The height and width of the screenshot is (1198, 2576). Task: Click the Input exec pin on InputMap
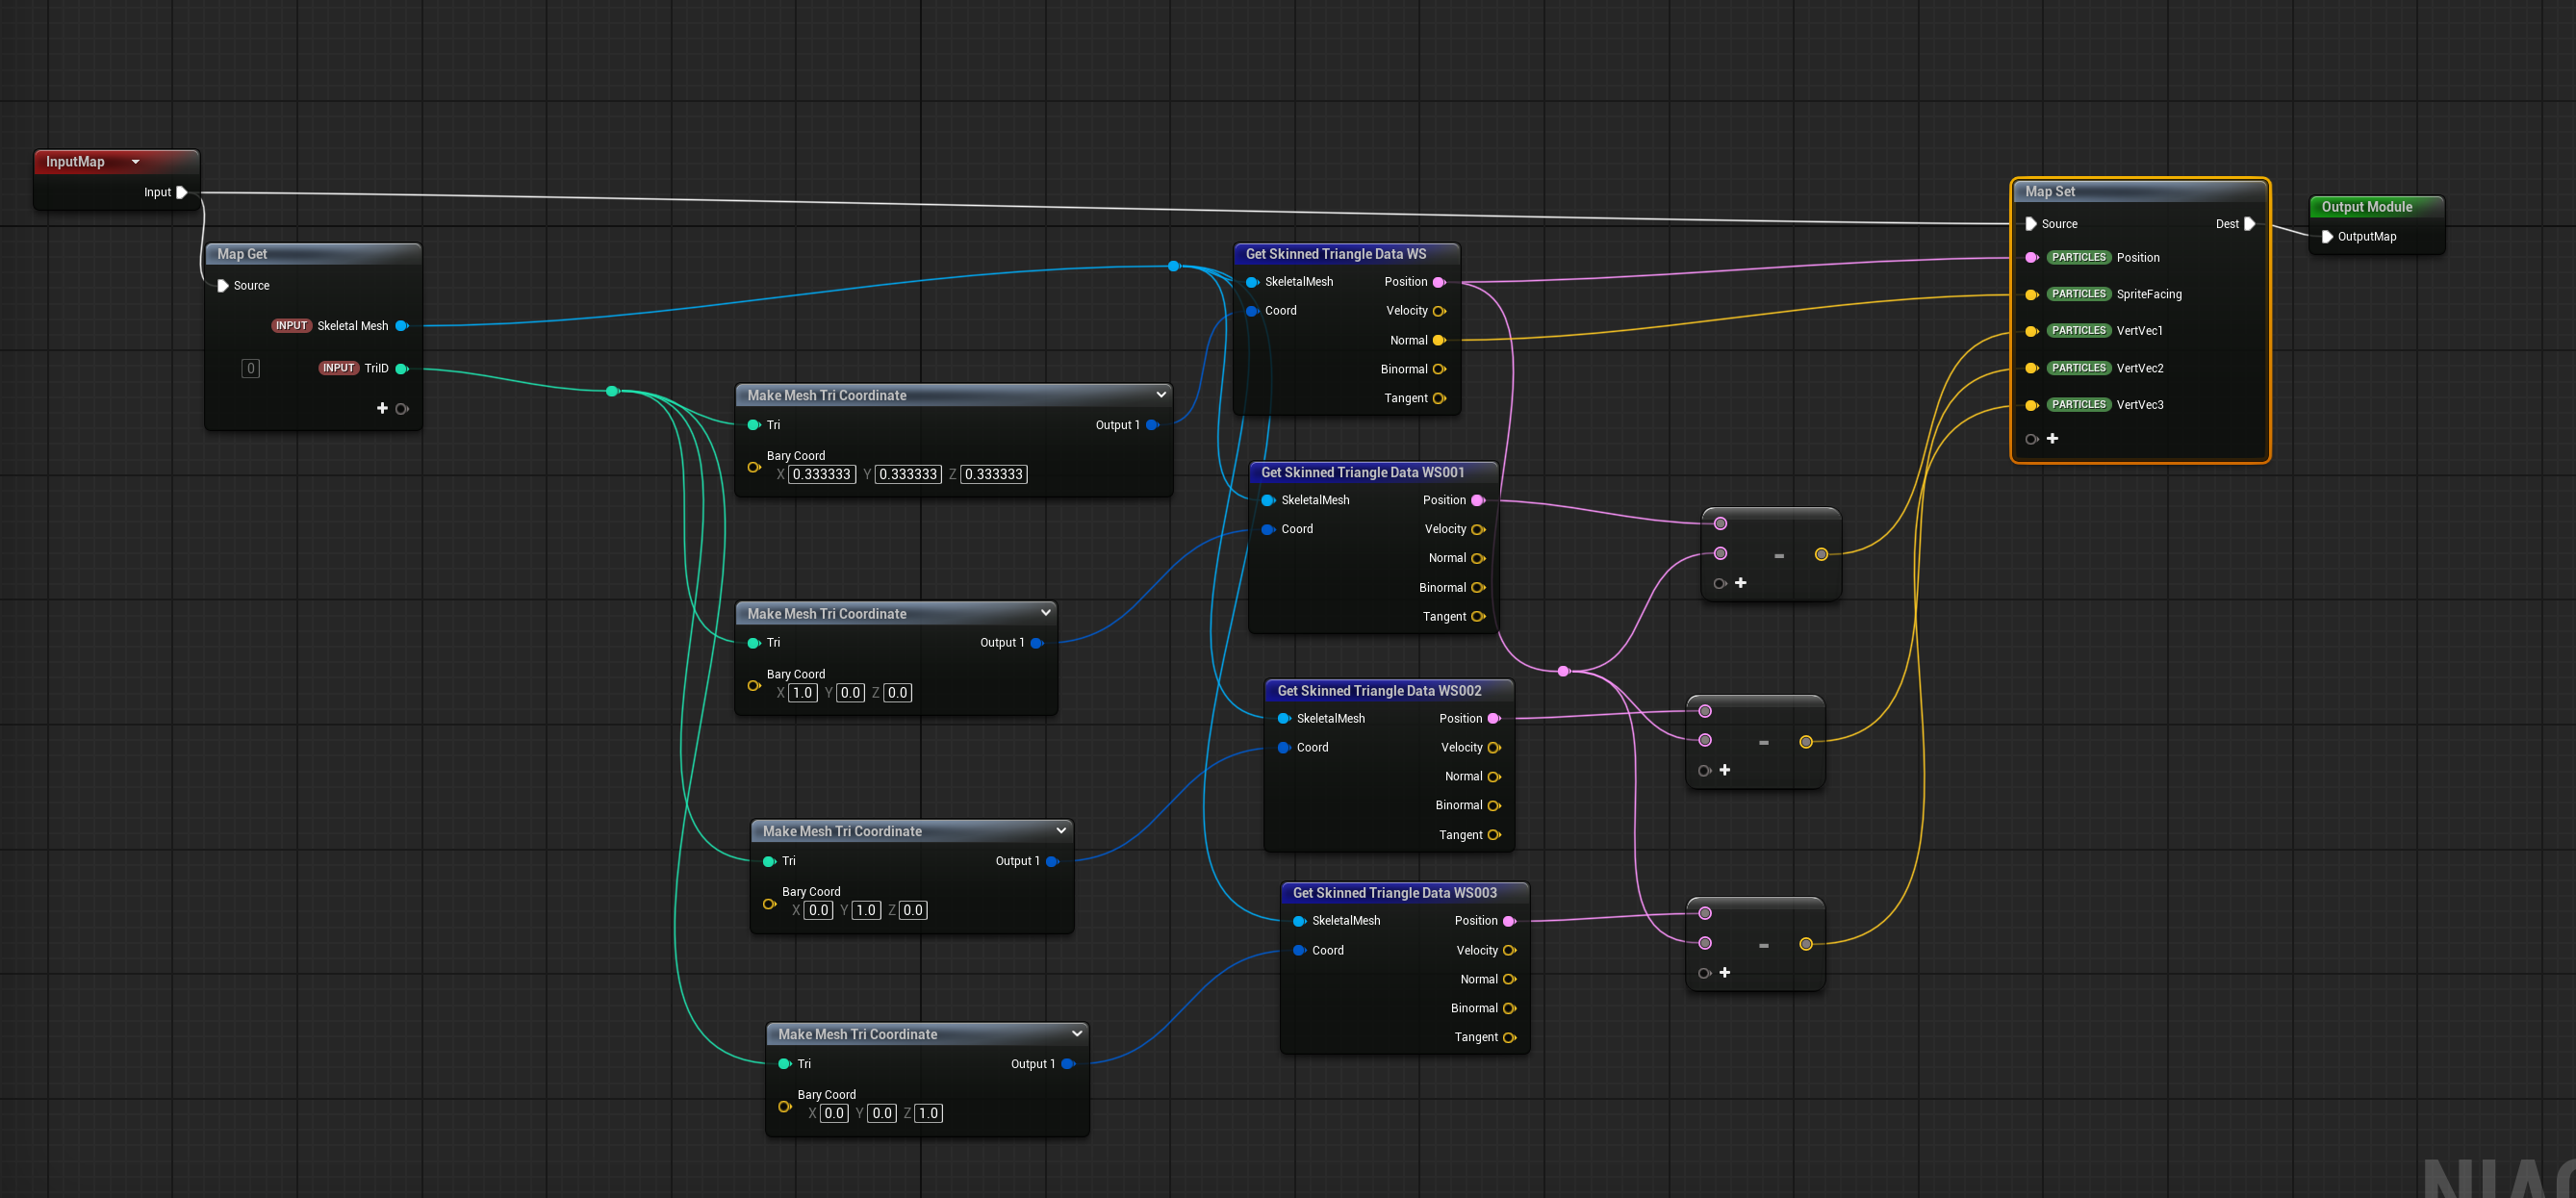point(182,192)
